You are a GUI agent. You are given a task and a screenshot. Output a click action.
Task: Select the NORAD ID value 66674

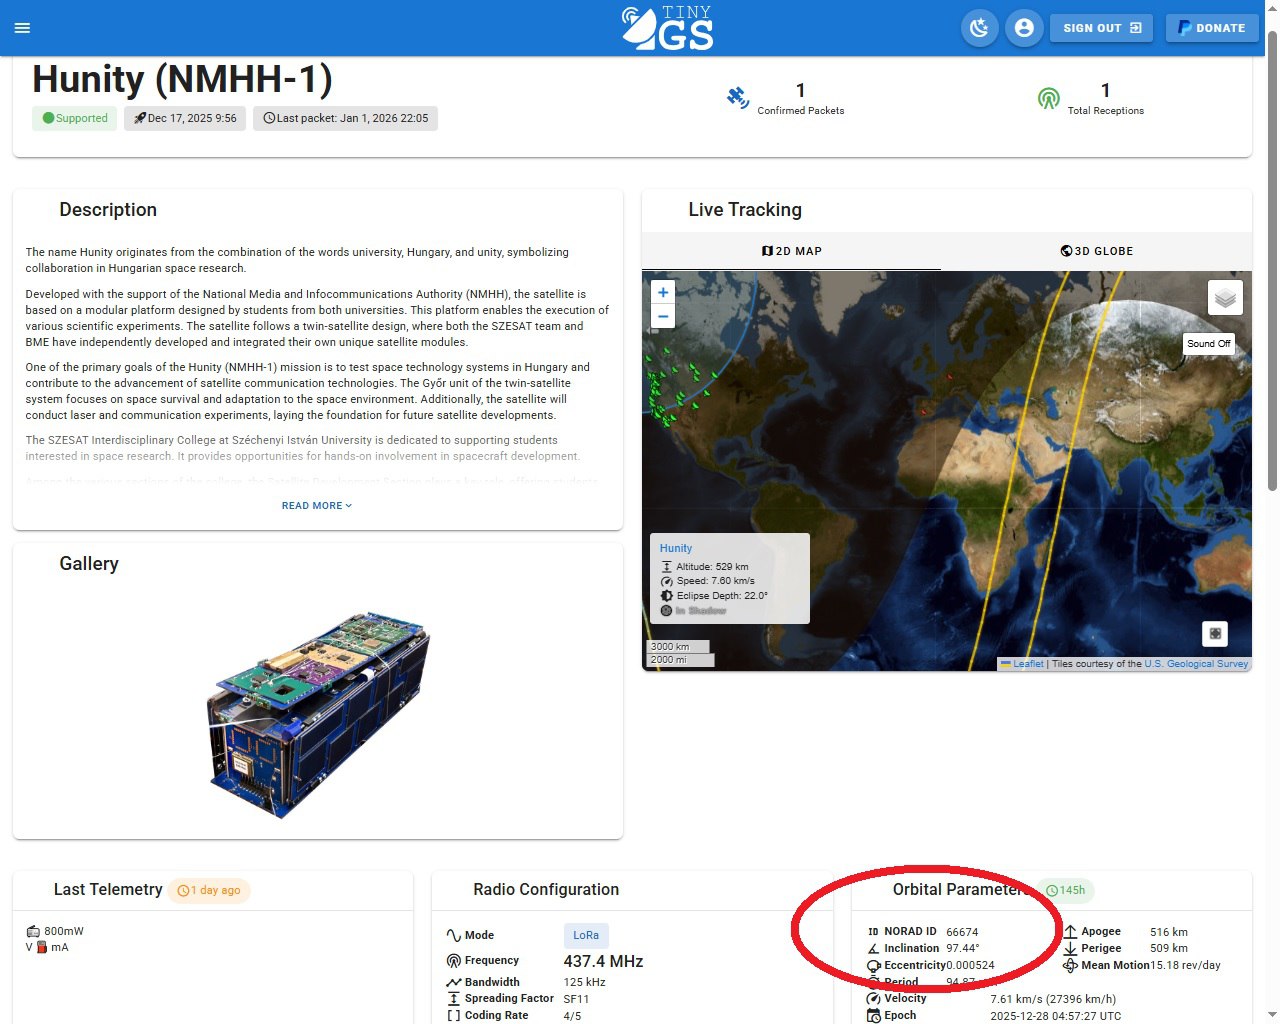[x=962, y=932]
